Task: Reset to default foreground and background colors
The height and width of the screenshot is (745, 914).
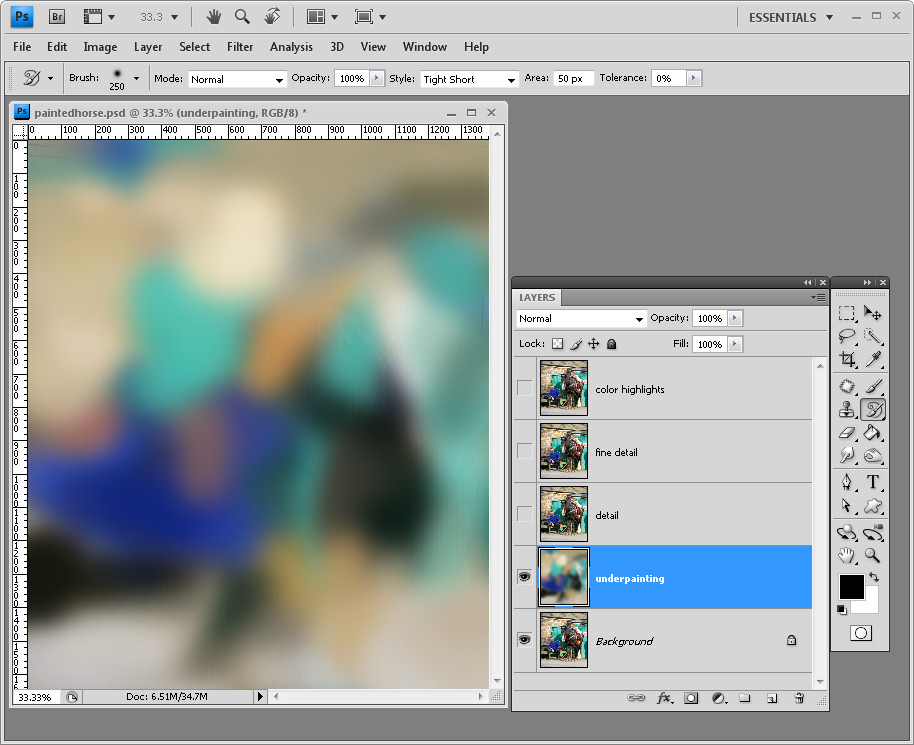Action: pos(842,610)
